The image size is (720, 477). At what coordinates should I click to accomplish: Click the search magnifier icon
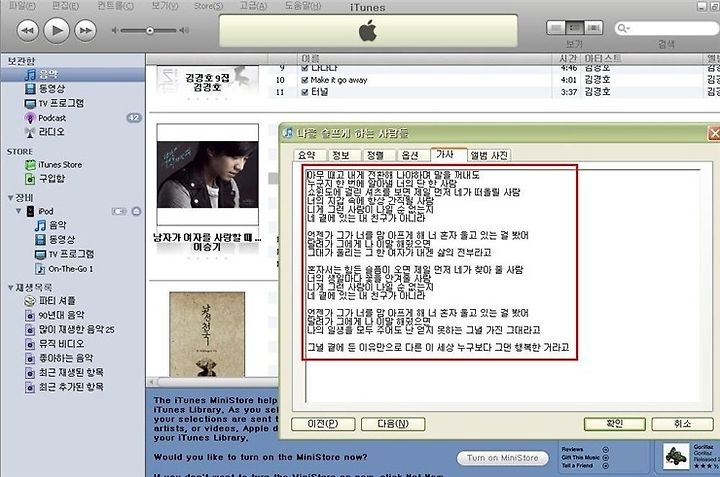tap(623, 28)
